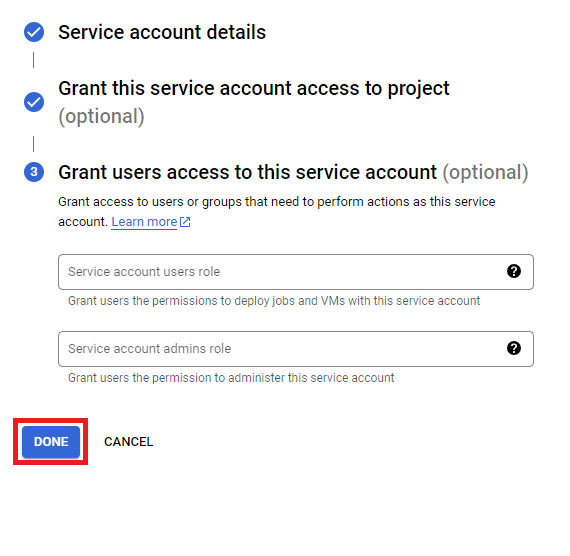570x556 pixels.
Task: Focus the Service account users role field
Action: coord(296,272)
